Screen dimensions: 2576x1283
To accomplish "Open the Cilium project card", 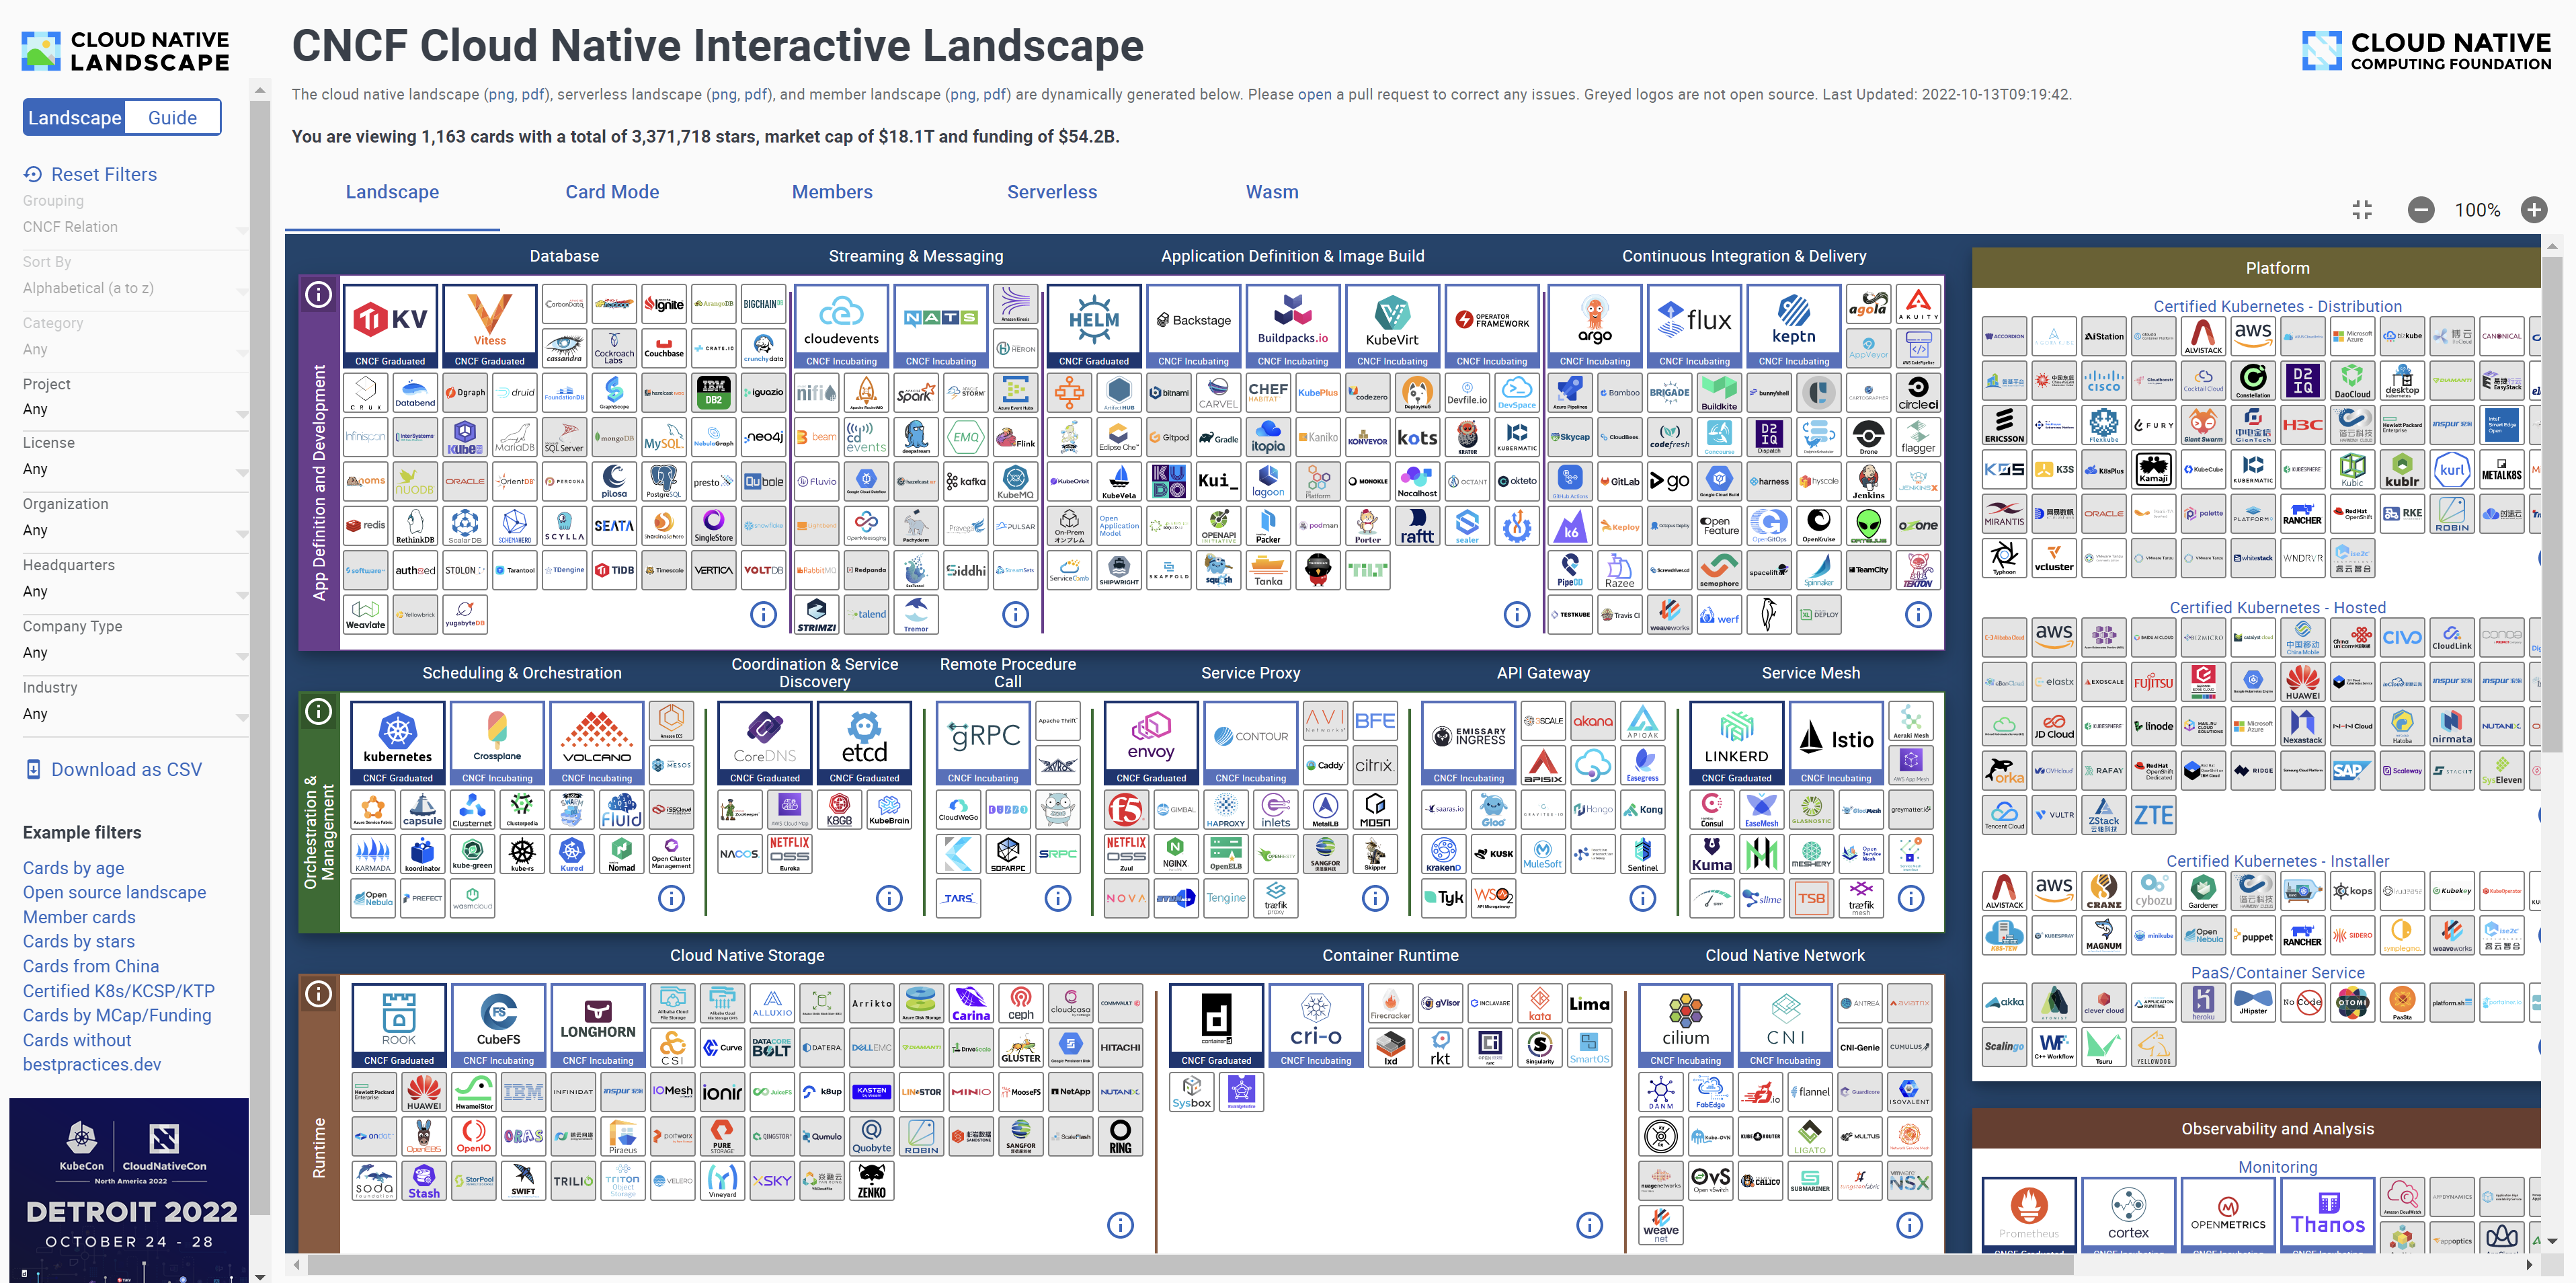I will pyautogui.click(x=1686, y=1026).
